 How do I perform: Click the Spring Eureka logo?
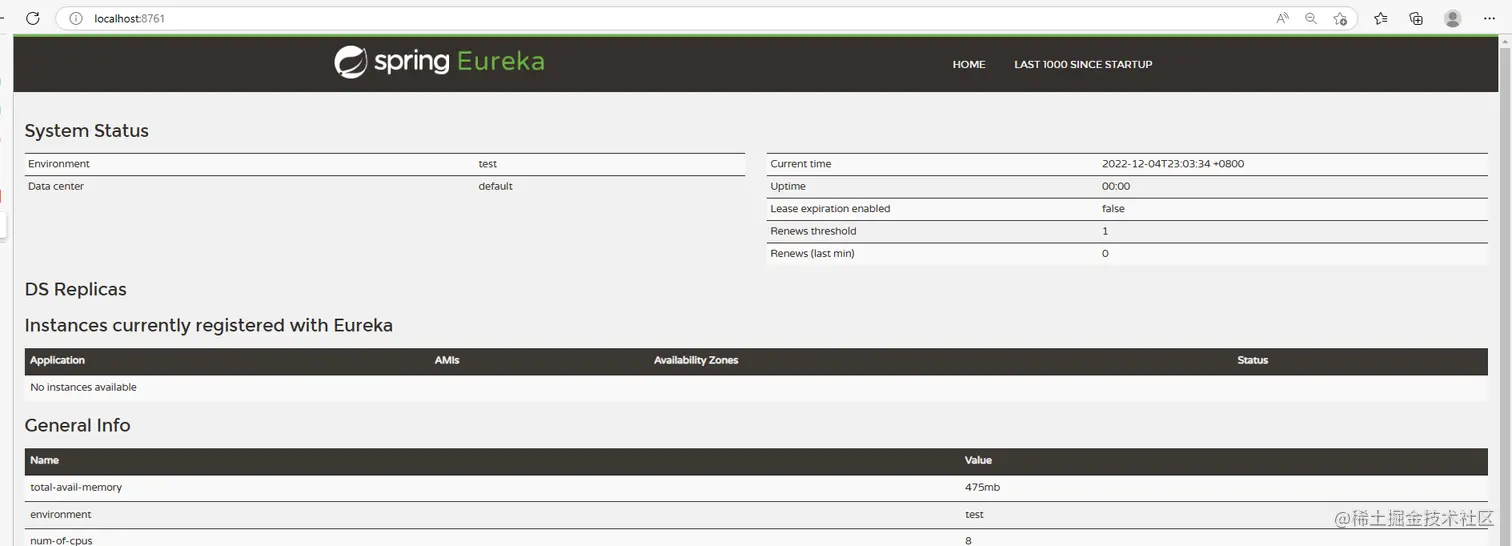(439, 62)
